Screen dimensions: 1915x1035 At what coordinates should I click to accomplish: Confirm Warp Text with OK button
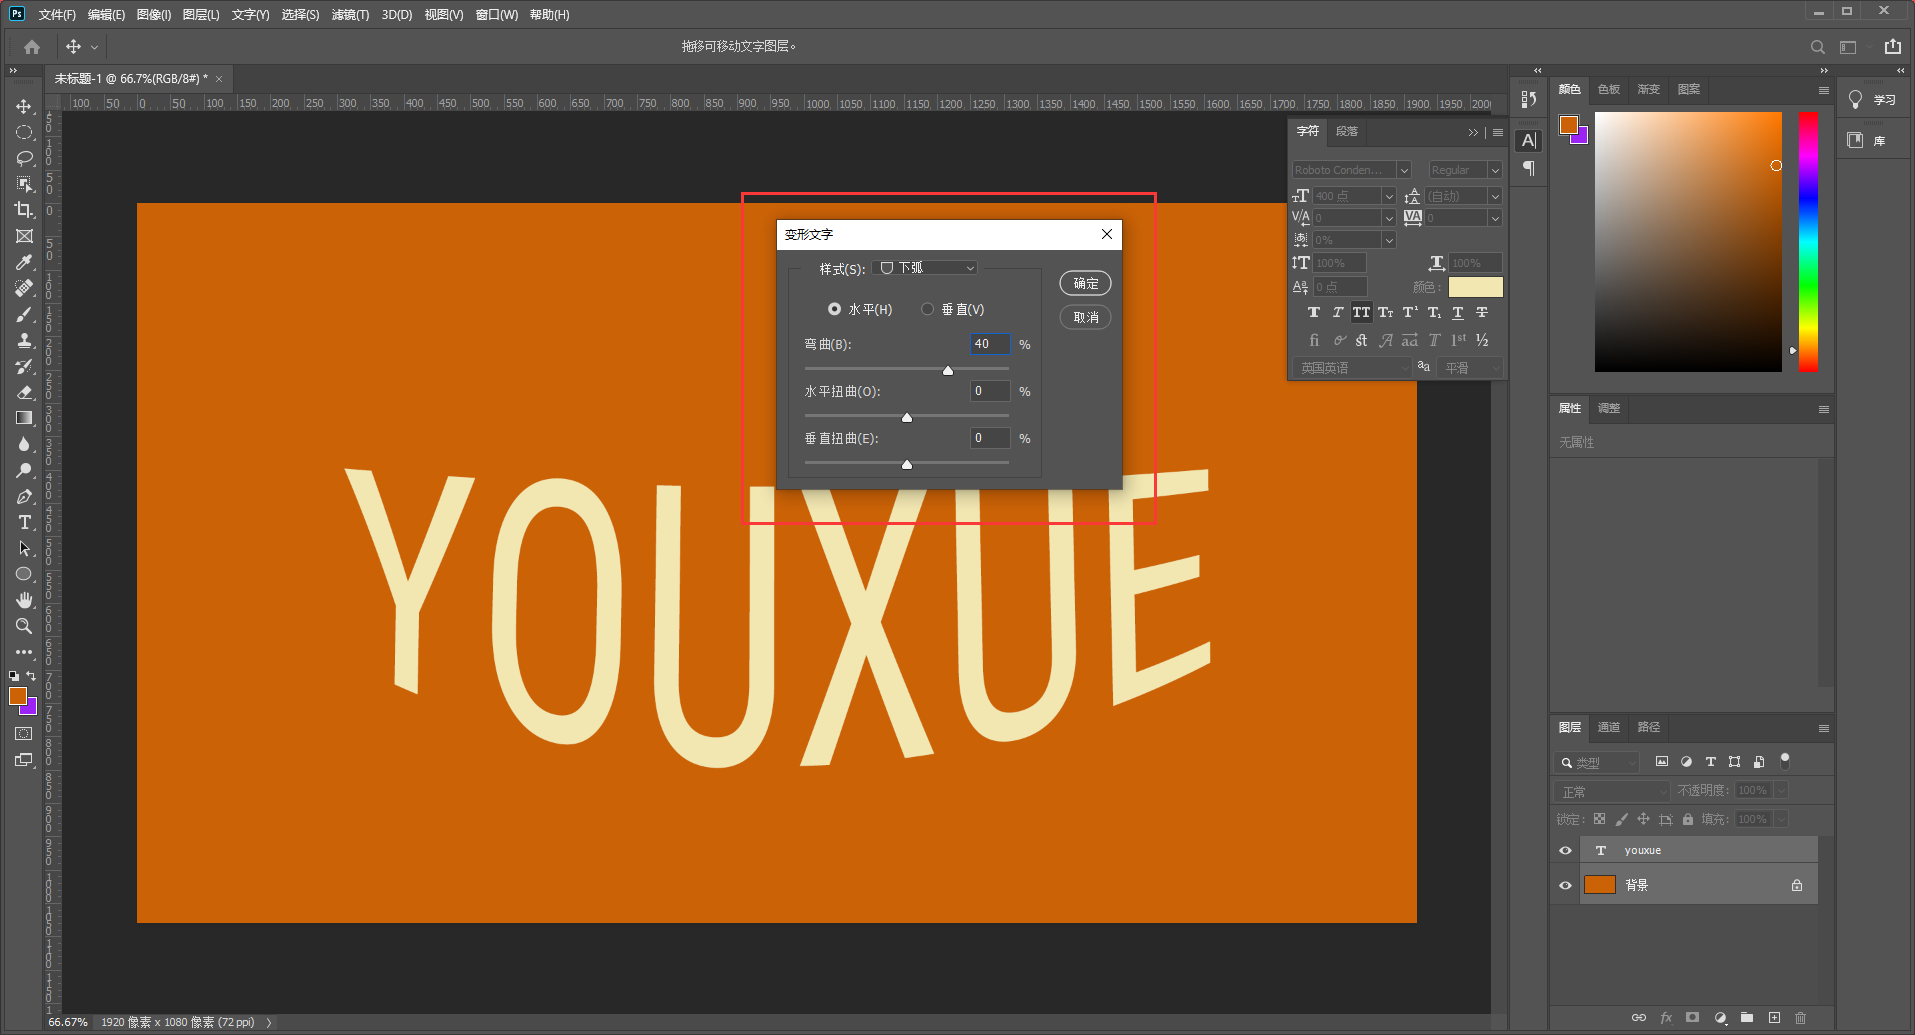pos(1085,283)
